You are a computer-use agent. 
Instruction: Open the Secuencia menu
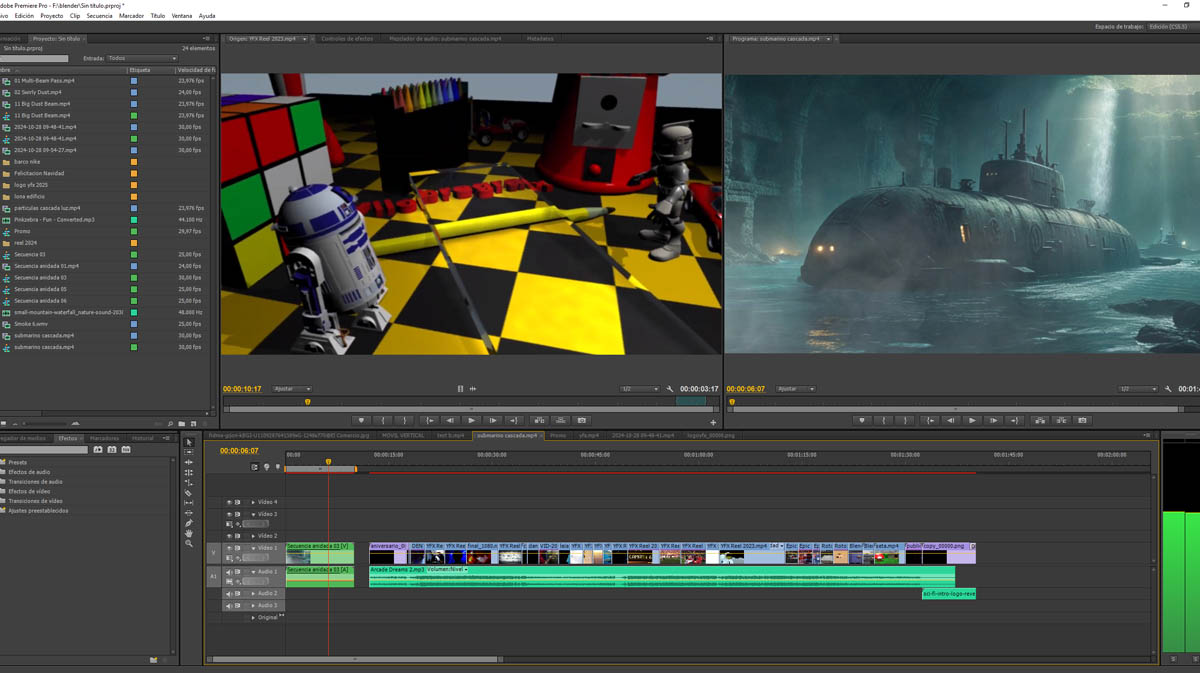coord(99,16)
